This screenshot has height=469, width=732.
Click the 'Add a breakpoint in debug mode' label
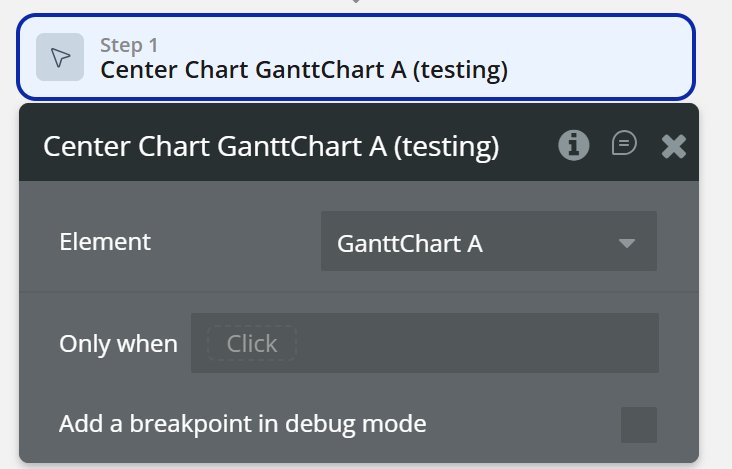[243, 424]
